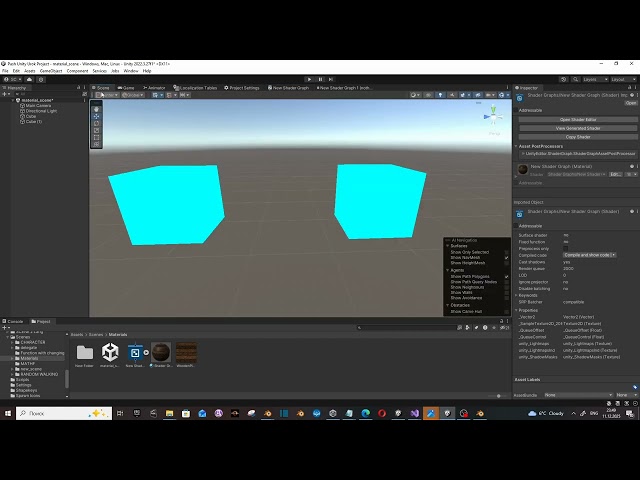This screenshot has width=640, height=480.
Task: Switch to the Localization Tables tab
Action: [x=196, y=88]
